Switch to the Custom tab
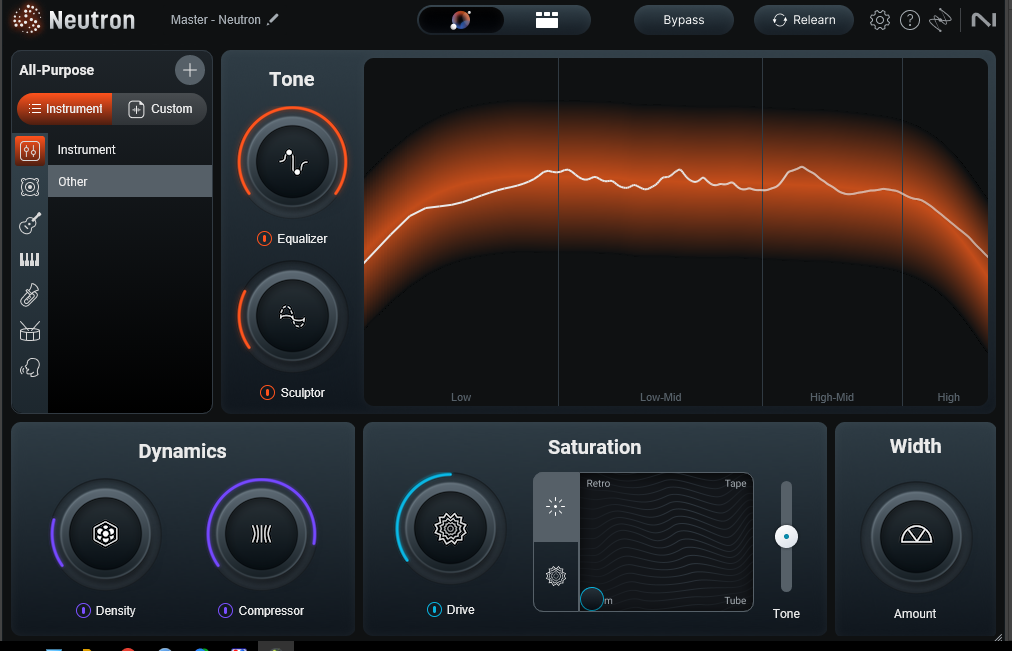The width and height of the screenshot is (1012, 651). [x=160, y=109]
